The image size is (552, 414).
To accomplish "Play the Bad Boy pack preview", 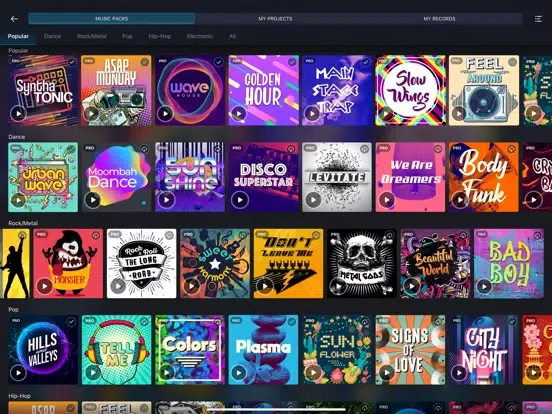I will coord(485,286).
